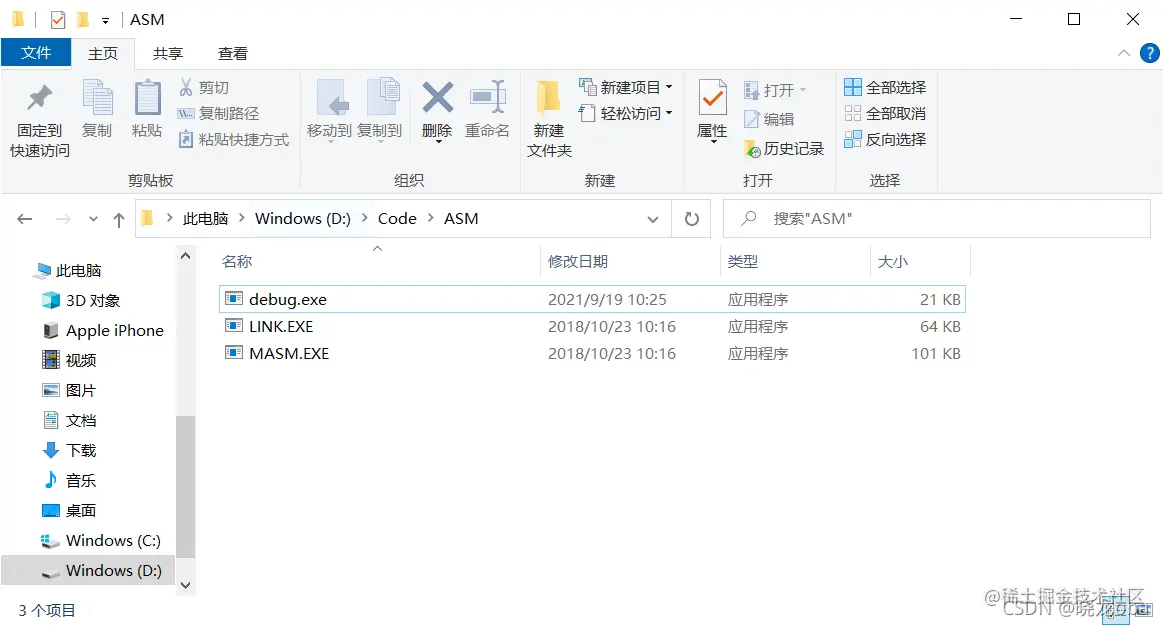Click the Properties (属性) icon
Screen dimensions: 1164x626
coord(713,98)
